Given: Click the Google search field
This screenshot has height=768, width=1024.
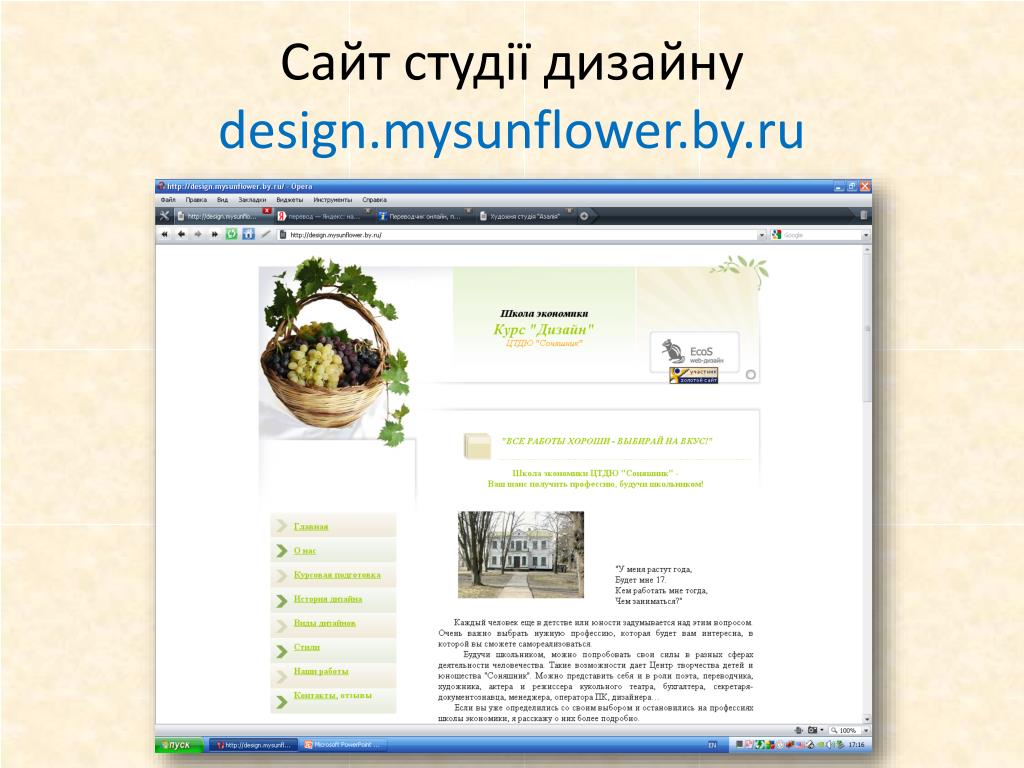Looking at the screenshot, I should [821, 234].
